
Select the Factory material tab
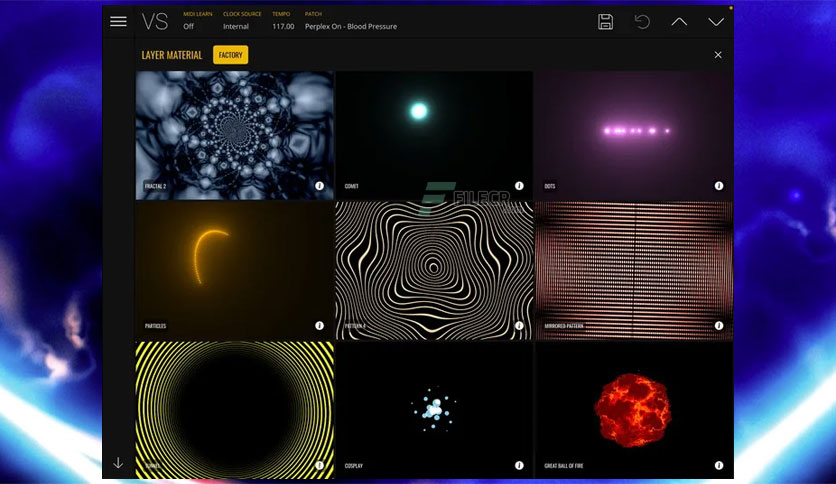(230, 55)
